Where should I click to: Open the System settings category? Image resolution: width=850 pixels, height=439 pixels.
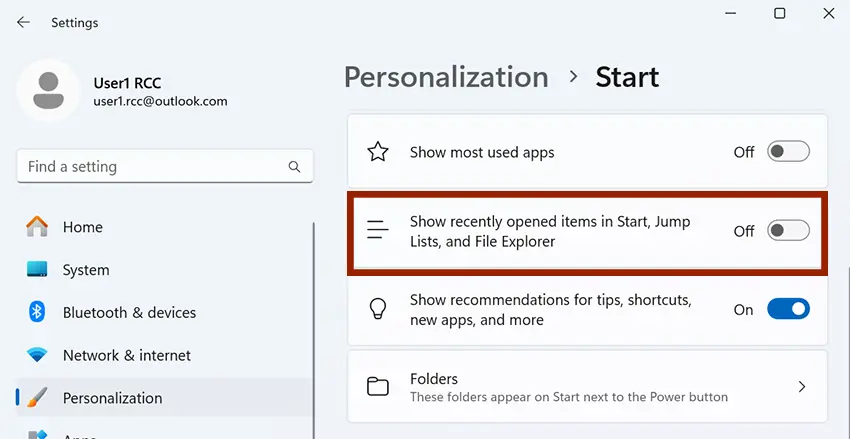[164, 269]
